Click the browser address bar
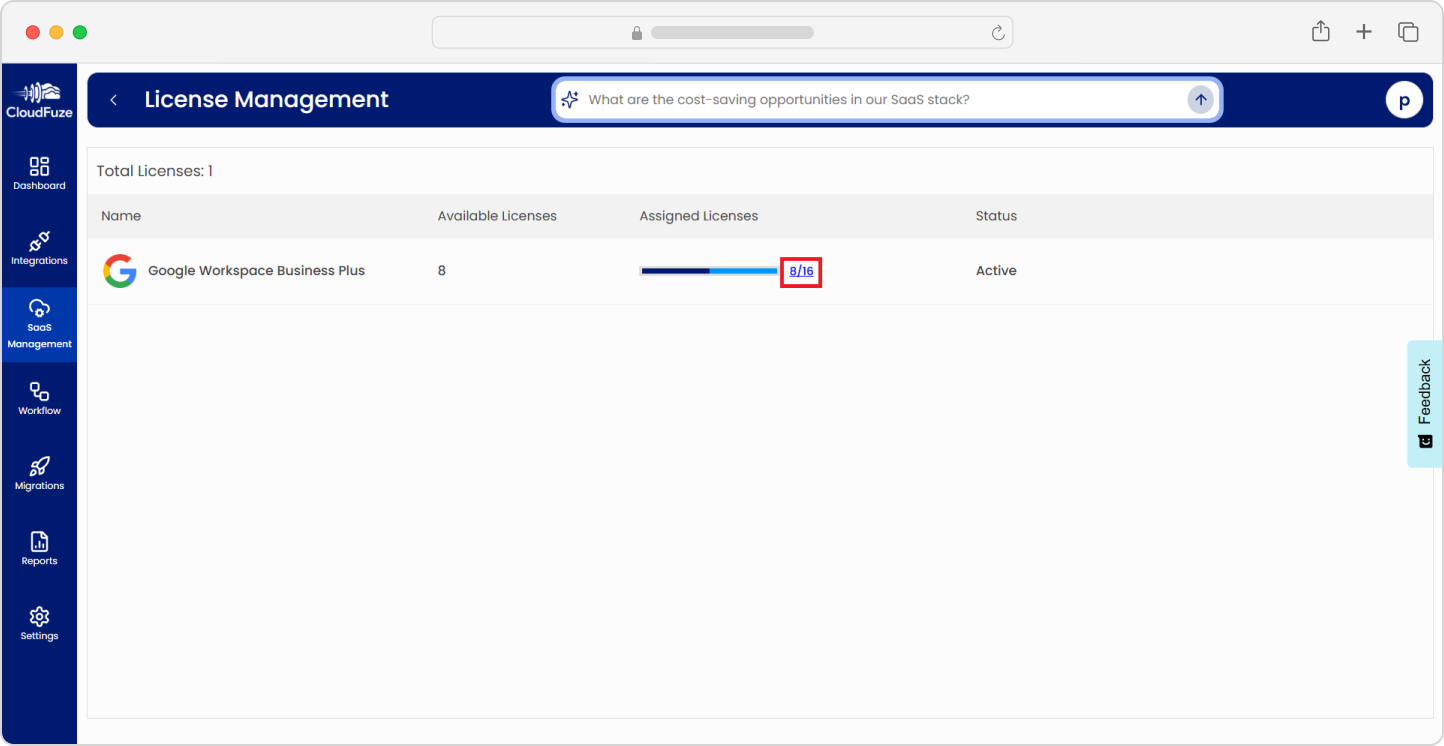The height and width of the screenshot is (746, 1444). click(x=722, y=32)
